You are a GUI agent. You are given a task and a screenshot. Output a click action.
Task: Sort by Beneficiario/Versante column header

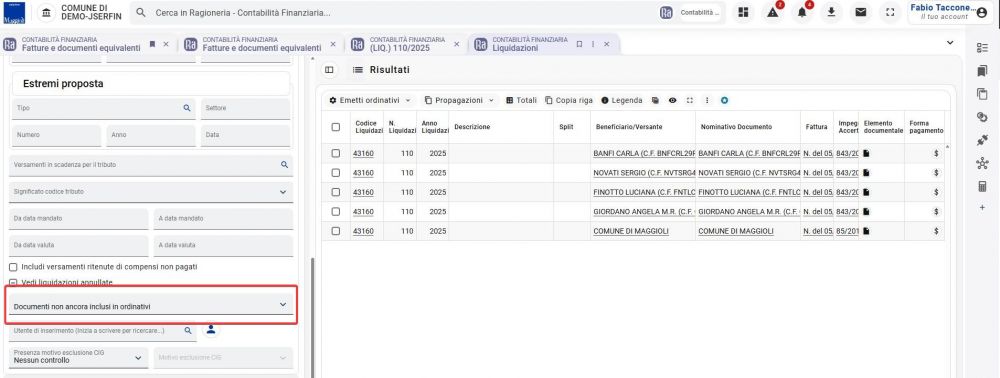(x=629, y=127)
